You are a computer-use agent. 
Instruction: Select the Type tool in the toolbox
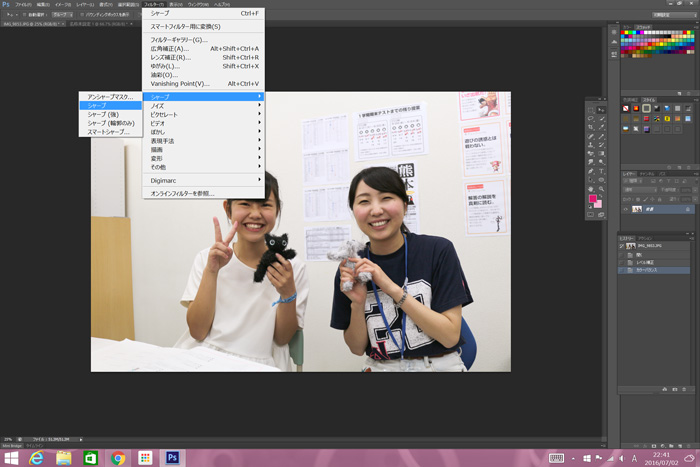(x=600, y=171)
